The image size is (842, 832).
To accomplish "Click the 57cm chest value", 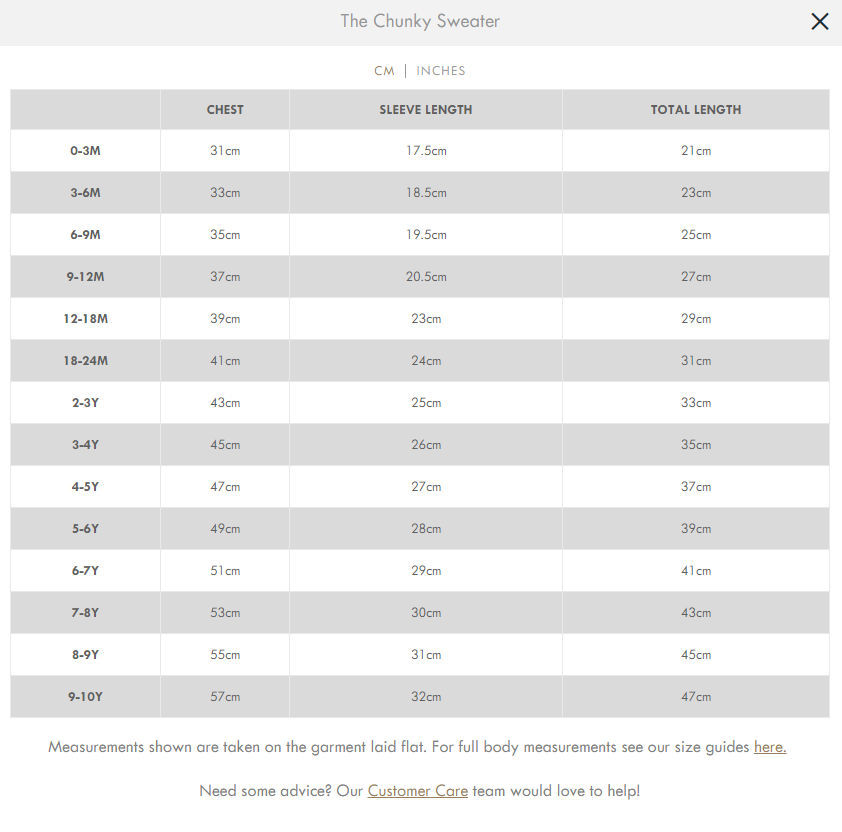I will pyautogui.click(x=225, y=697).
